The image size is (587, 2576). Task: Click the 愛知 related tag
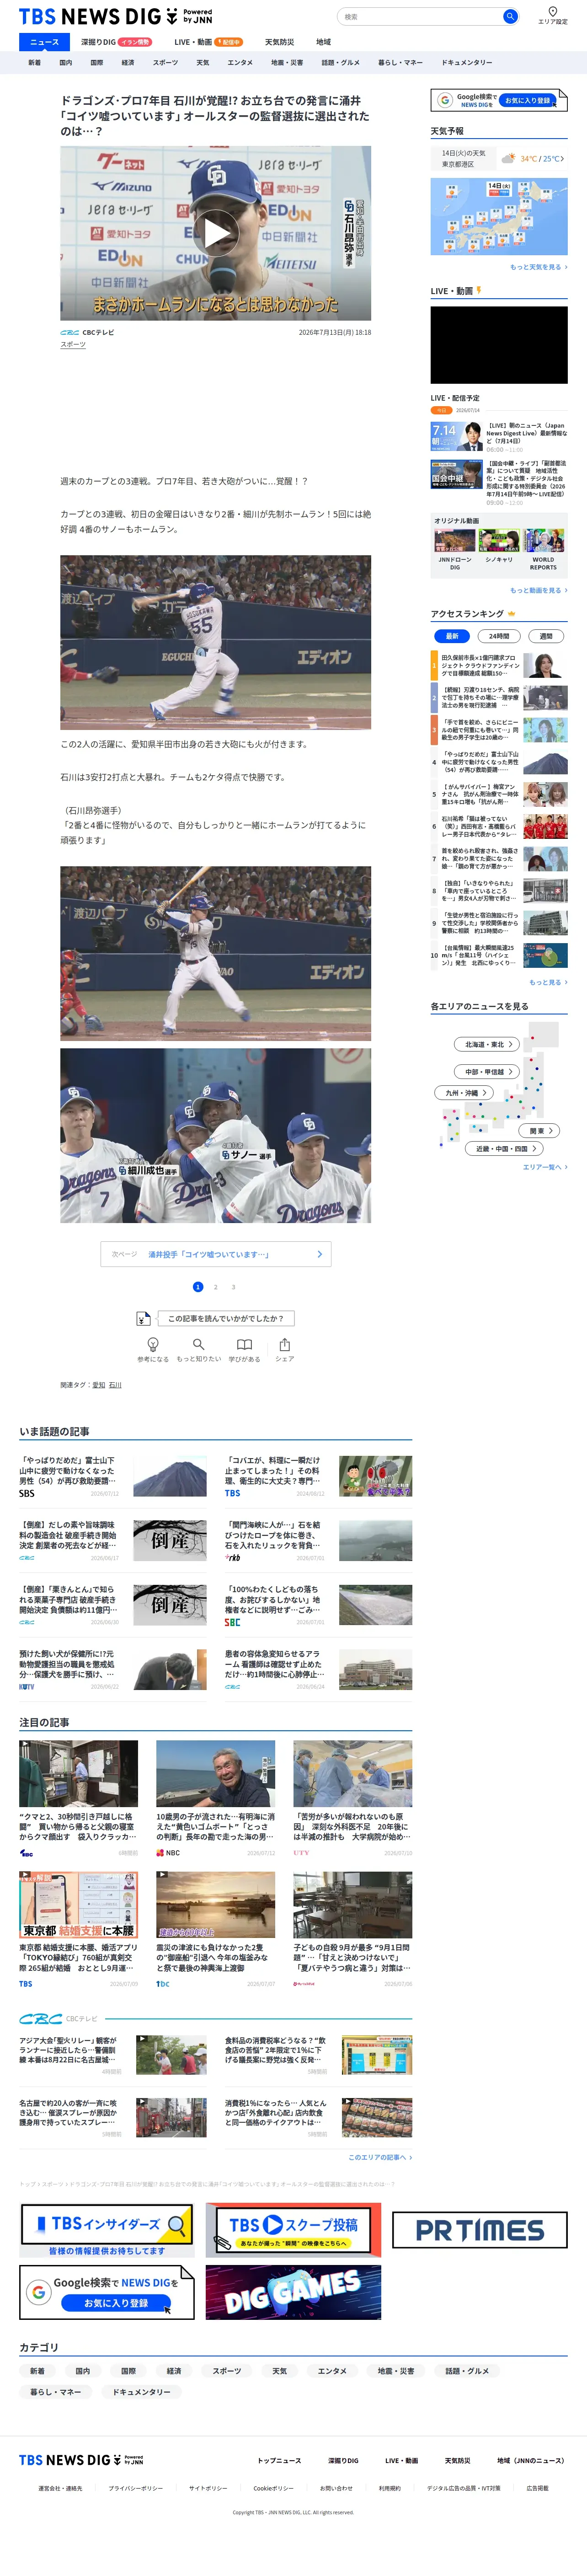[99, 1385]
